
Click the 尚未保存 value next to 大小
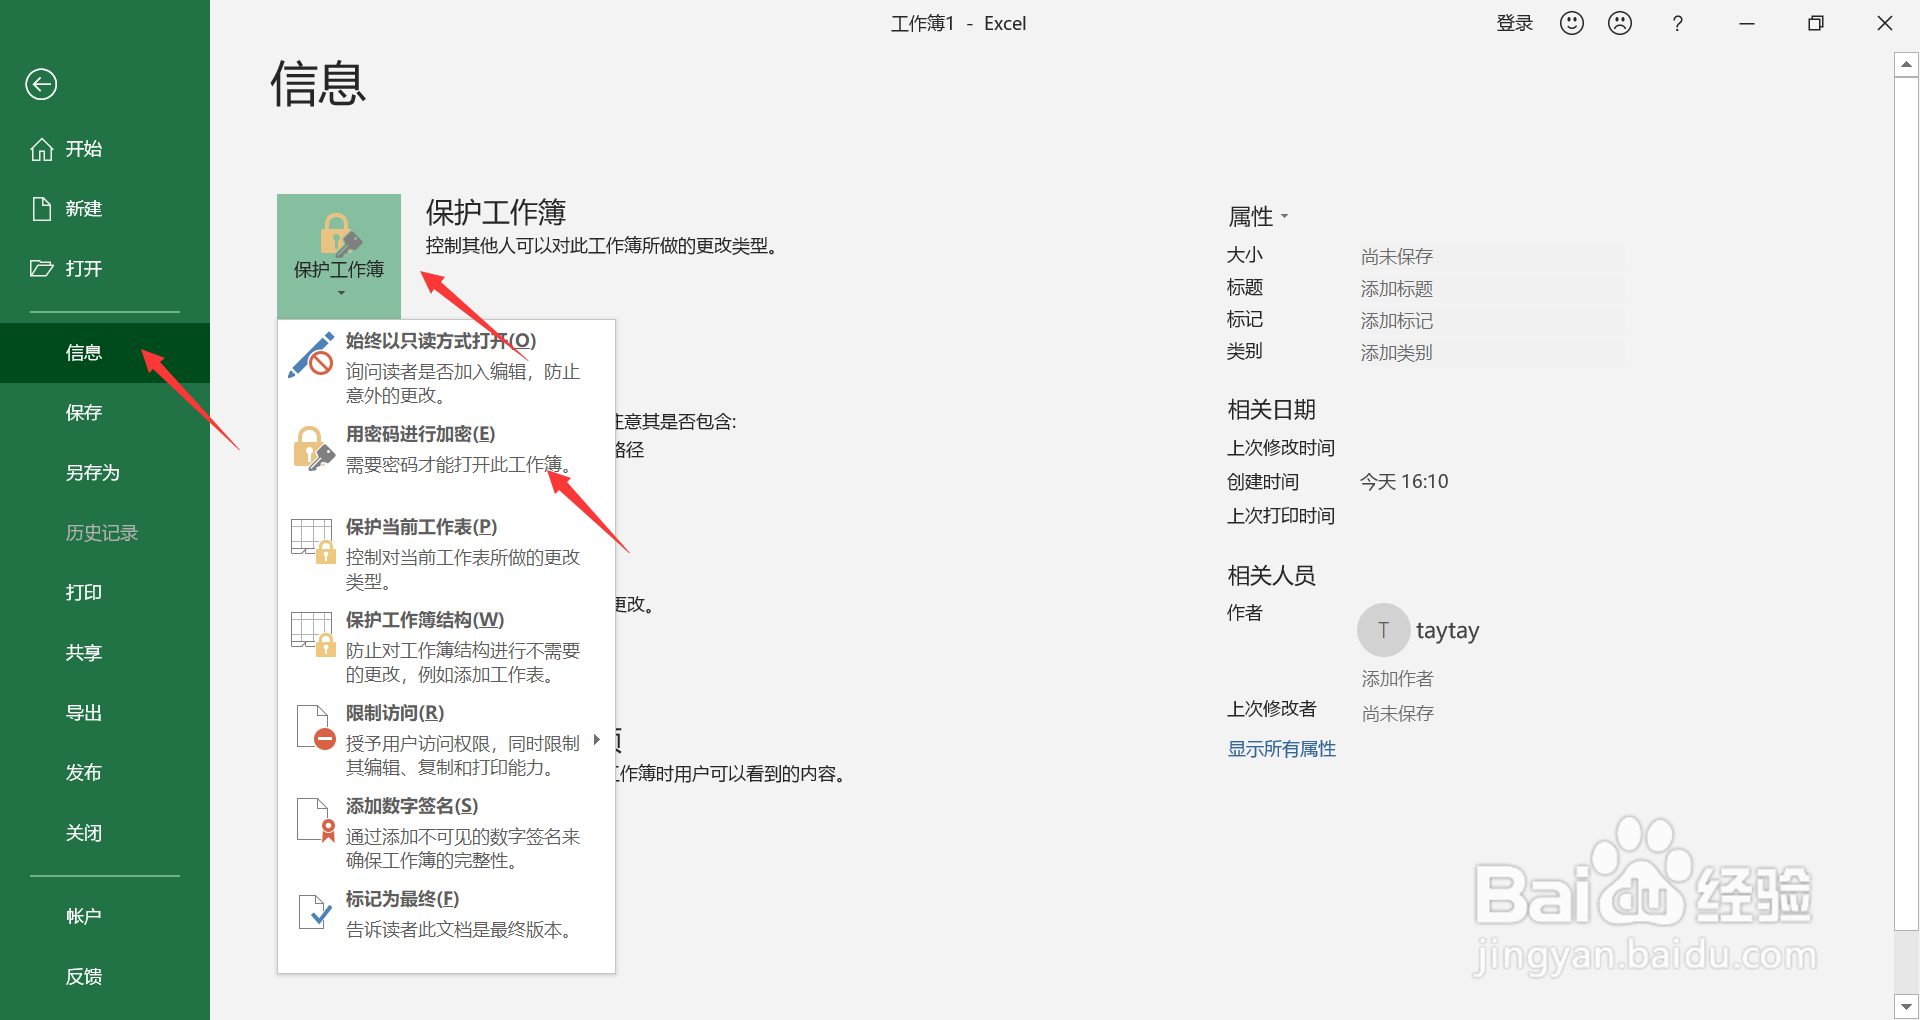tap(1397, 257)
